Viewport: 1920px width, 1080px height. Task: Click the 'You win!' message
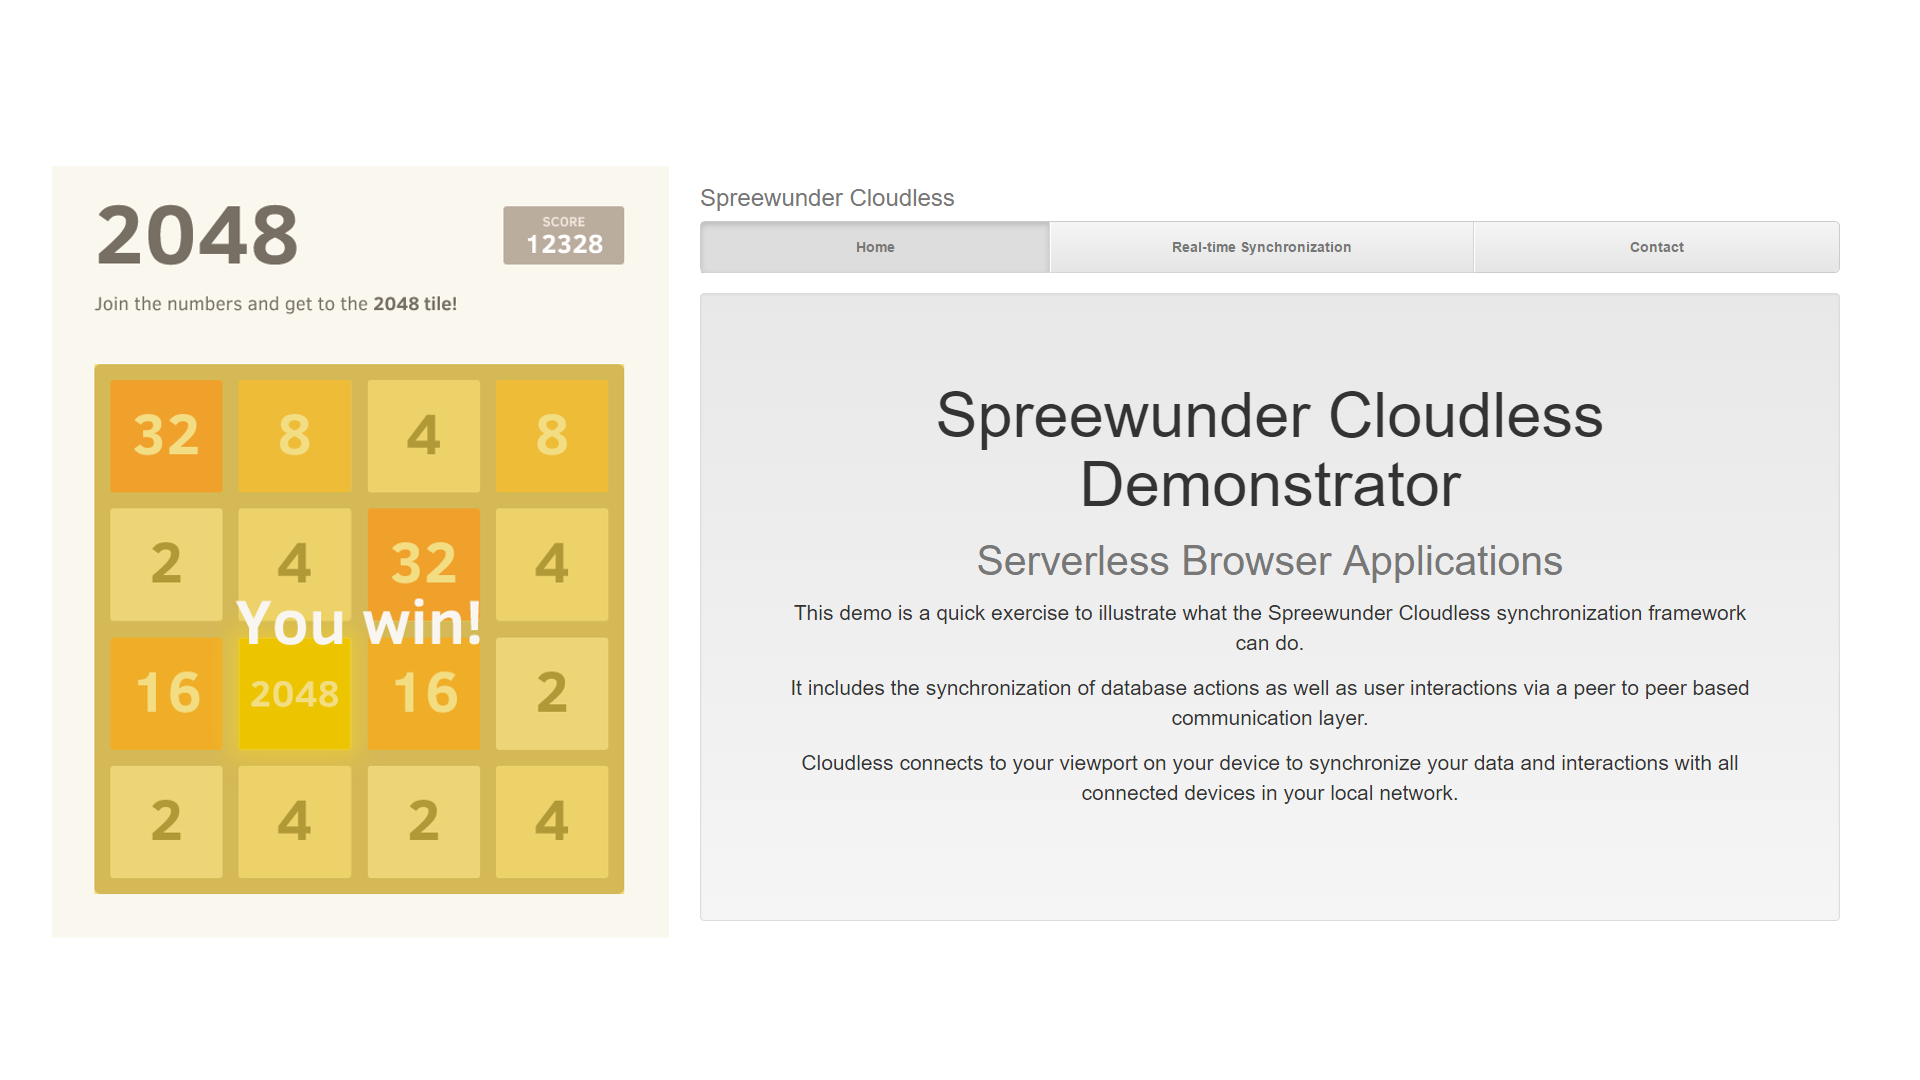point(359,623)
